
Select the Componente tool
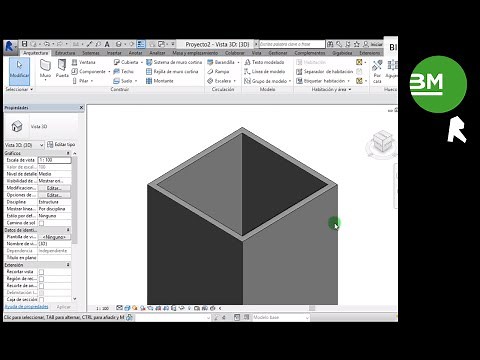coord(89,71)
